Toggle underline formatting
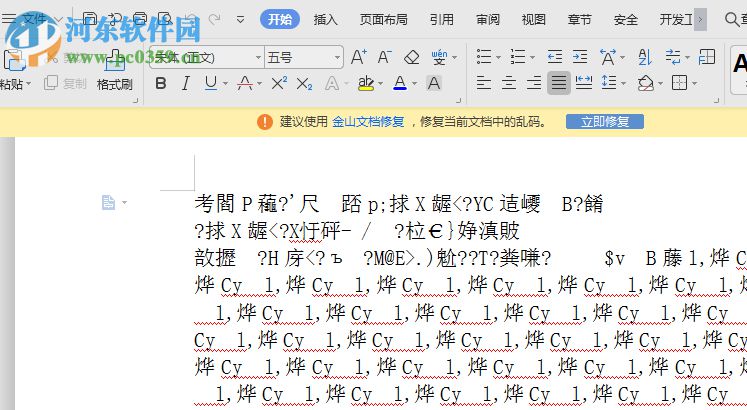Screen dimensions: 747x410 tap(211, 83)
